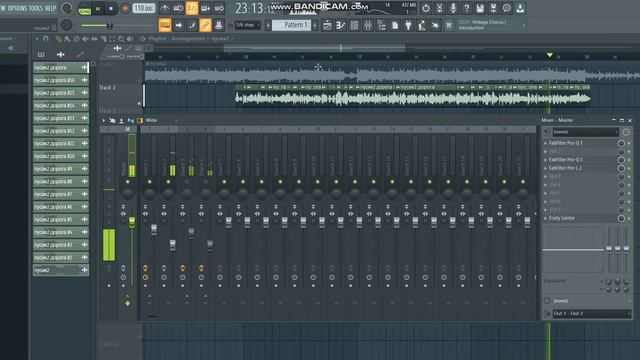This screenshot has height=360, width=640.
Task: Enable typing keyboard to piano icon
Action: coord(165,25)
